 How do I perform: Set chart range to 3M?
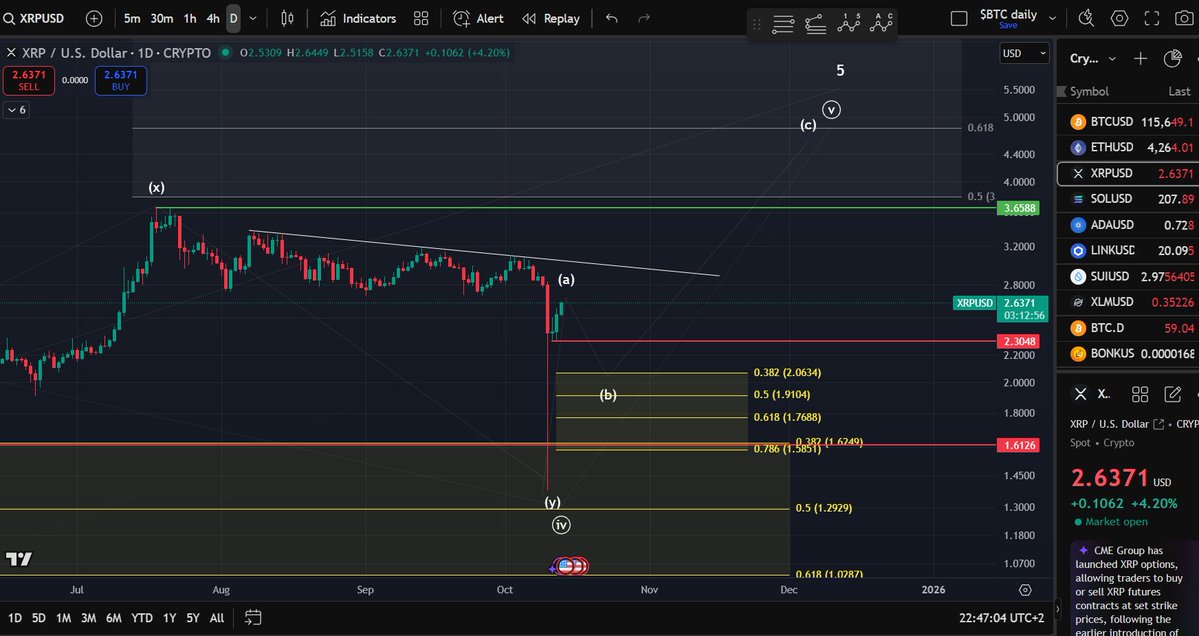[x=89, y=618]
